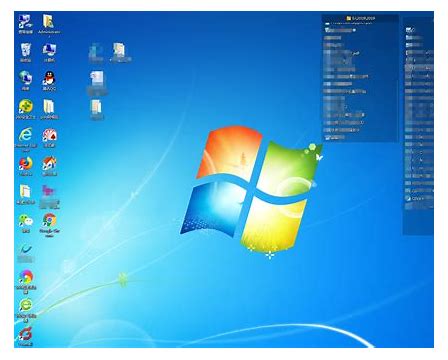Launch the Internet Explorer shortcut
This screenshot has width=448, height=360.
26,135
